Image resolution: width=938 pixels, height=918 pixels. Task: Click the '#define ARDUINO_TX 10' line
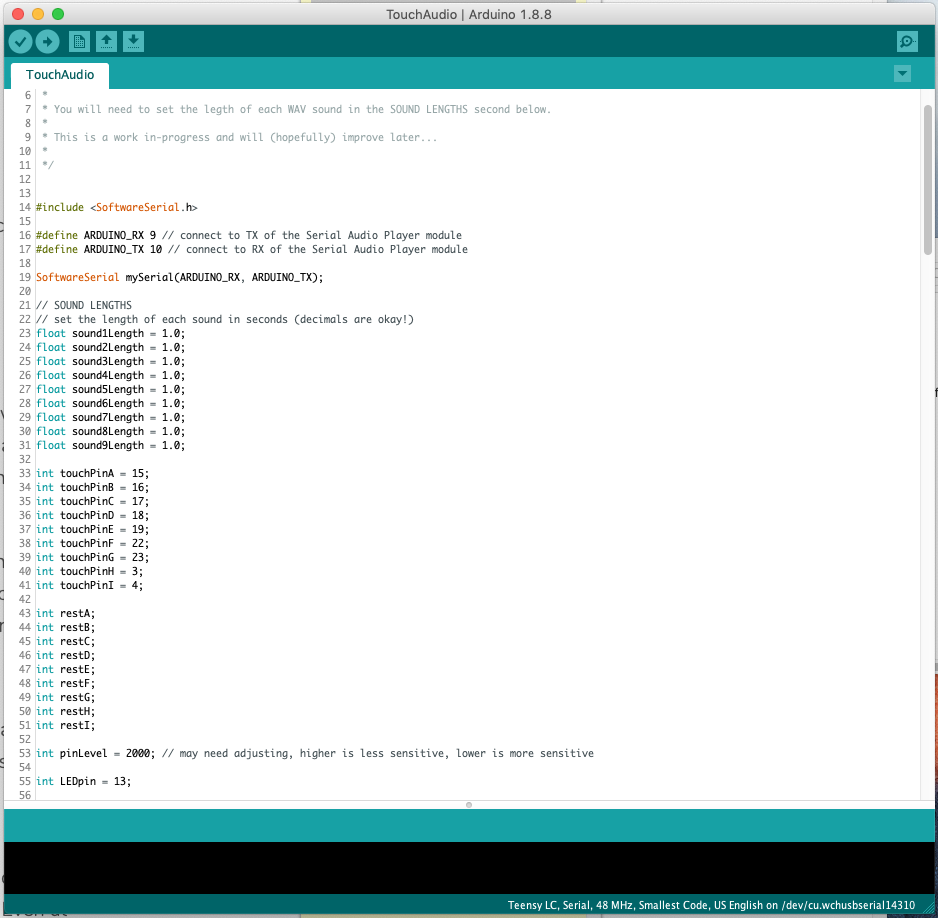(x=252, y=249)
